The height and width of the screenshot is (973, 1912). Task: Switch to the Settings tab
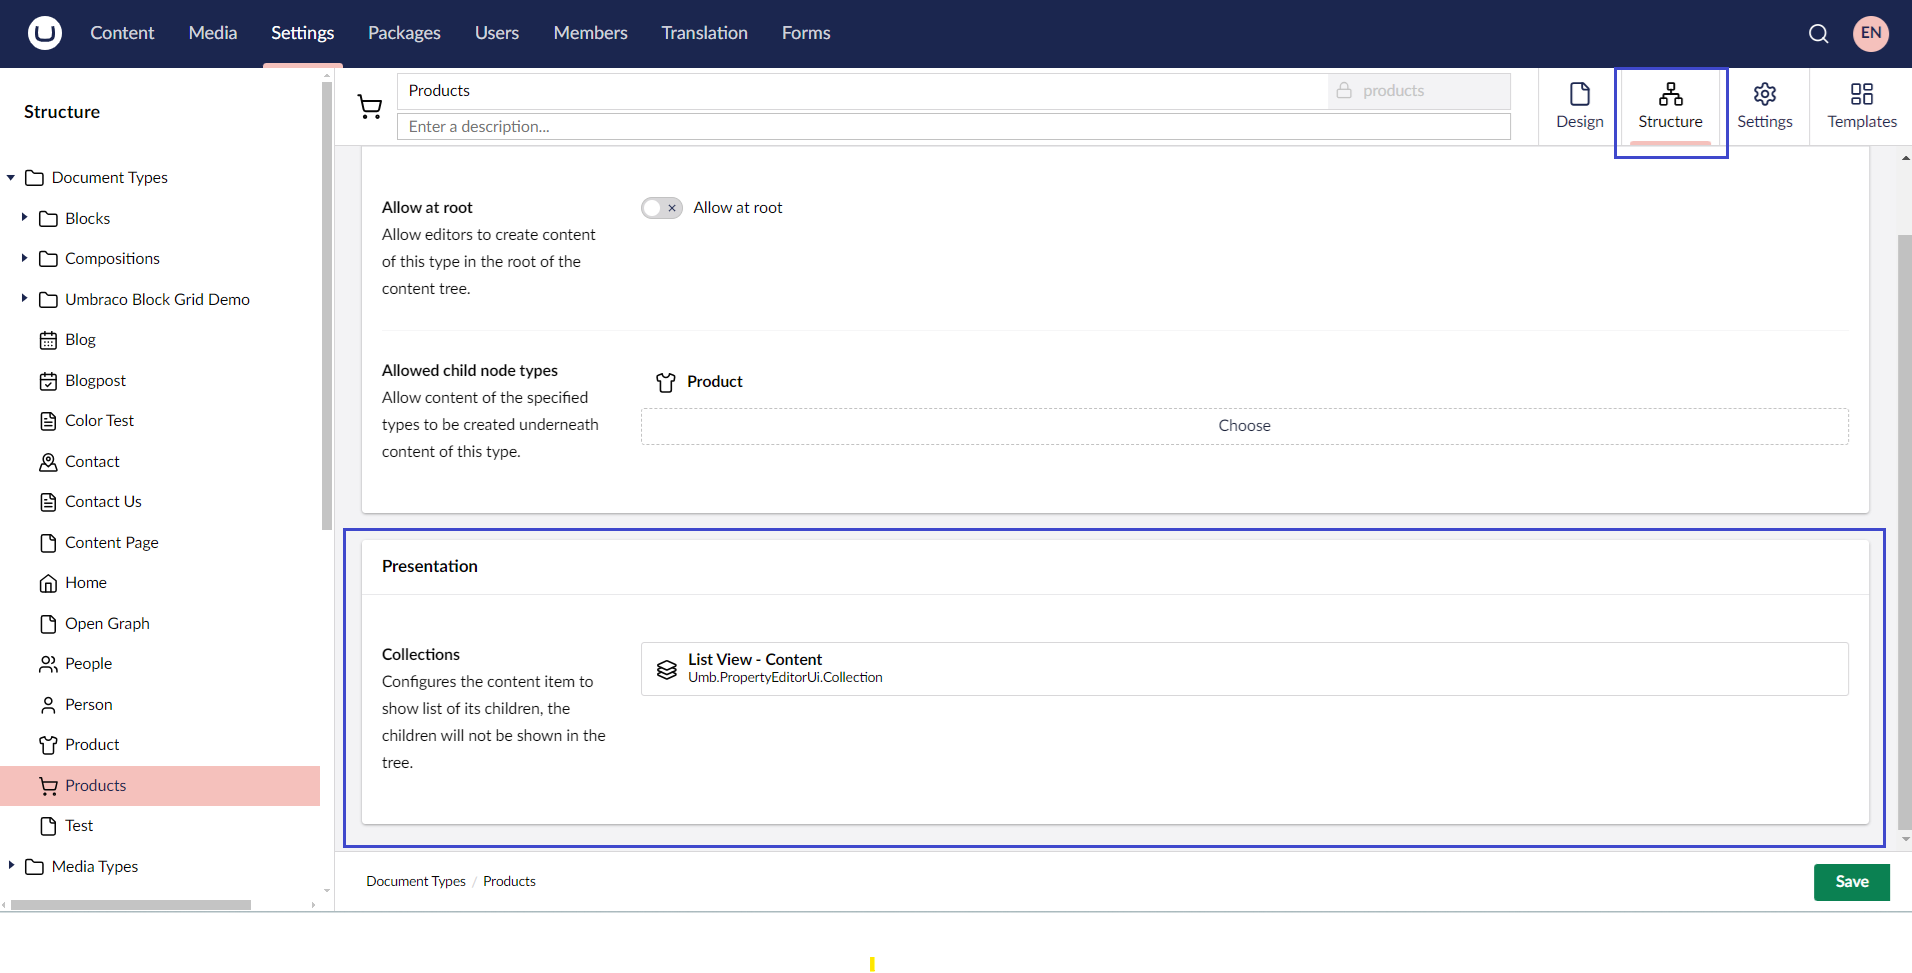pos(1765,107)
